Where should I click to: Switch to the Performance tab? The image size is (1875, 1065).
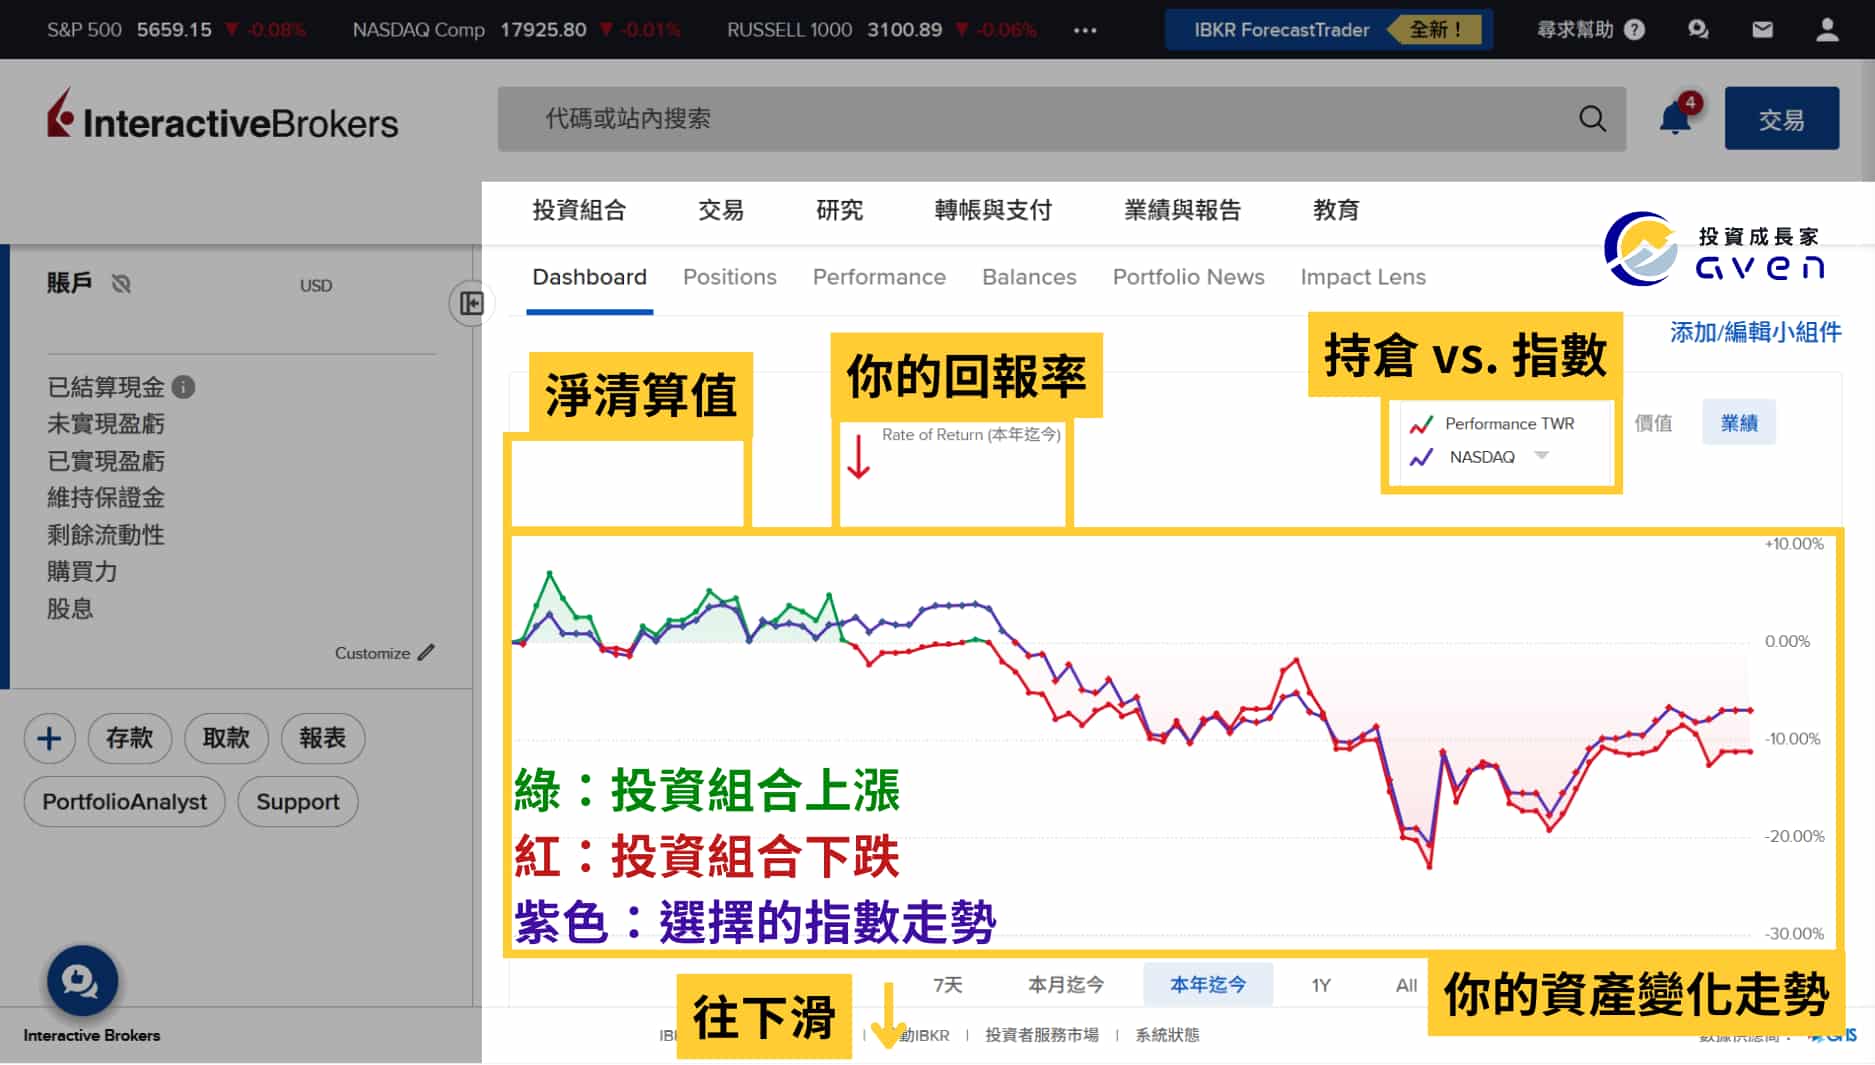879,277
